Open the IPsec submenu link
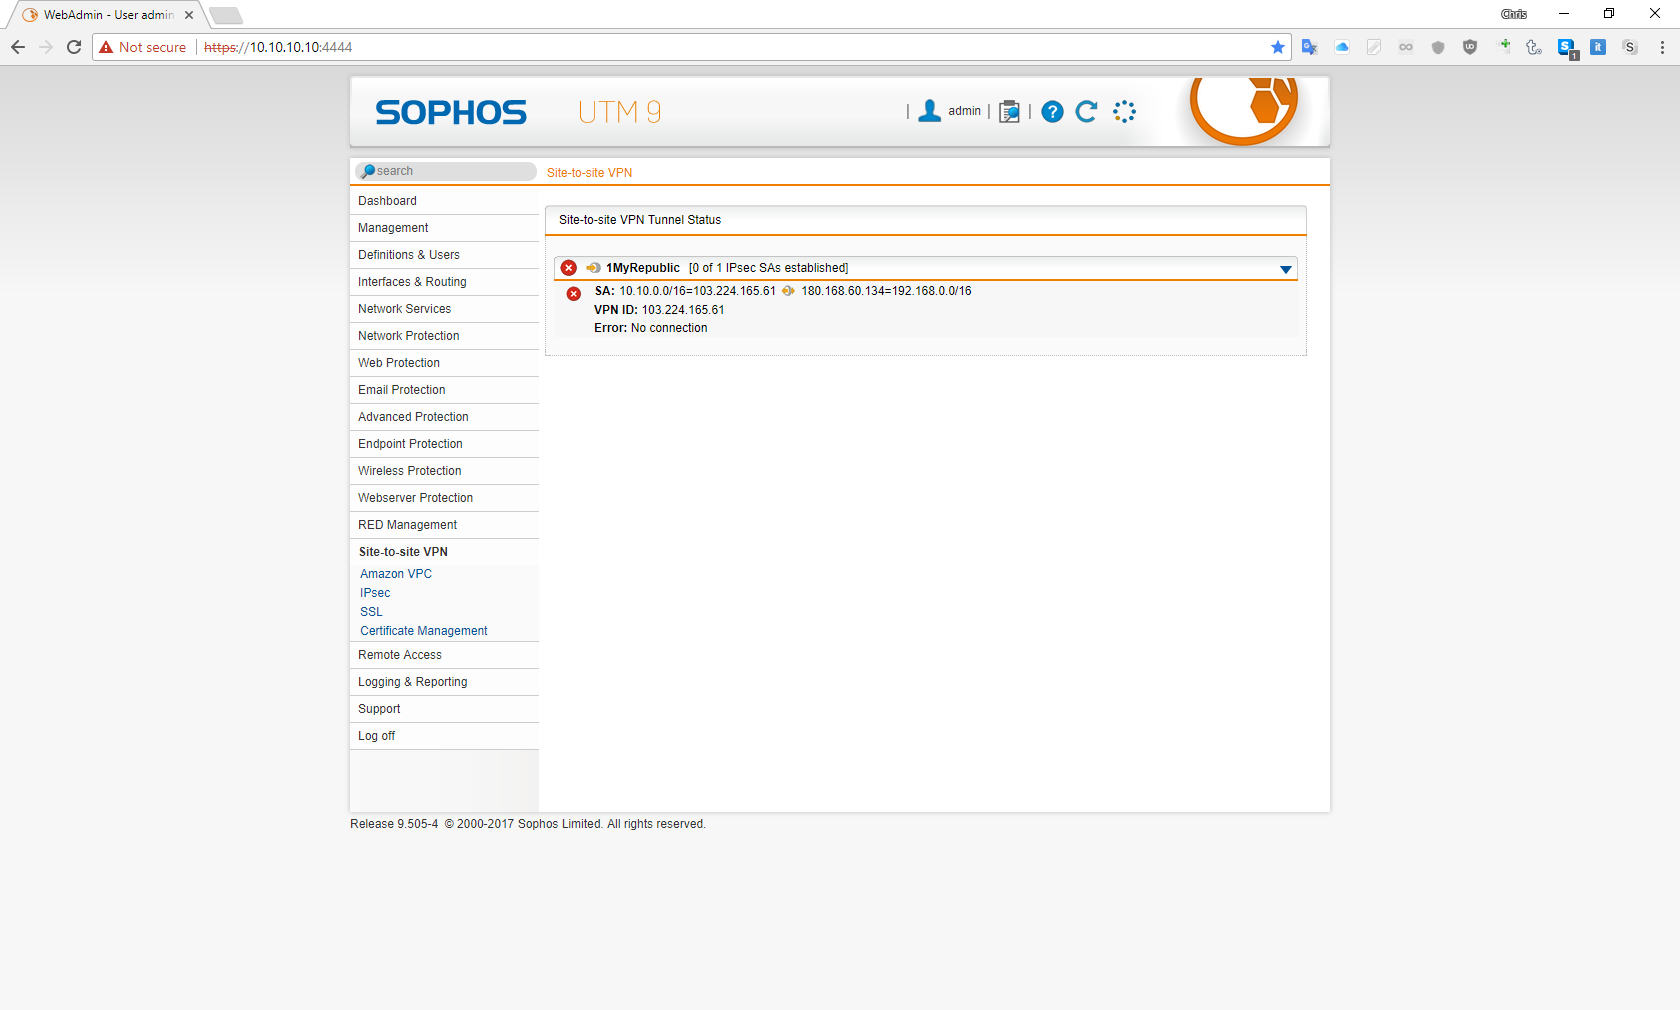Screen dimensions: 1680x1010 click(x=375, y=593)
